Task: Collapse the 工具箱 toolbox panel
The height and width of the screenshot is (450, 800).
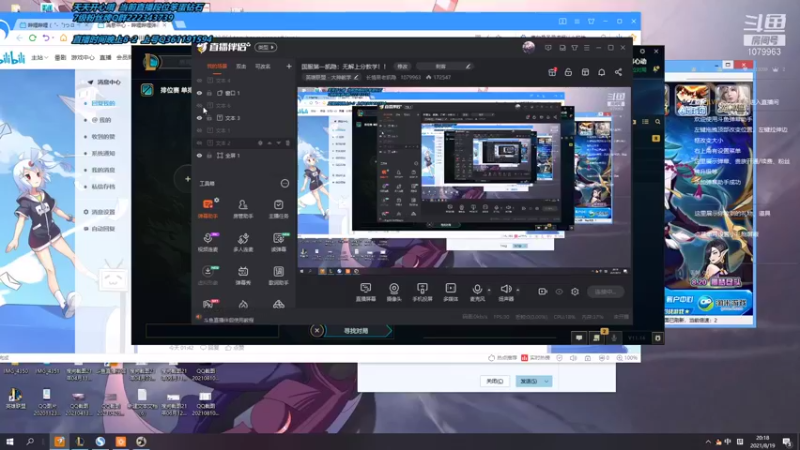Action: tap(285, 184)
